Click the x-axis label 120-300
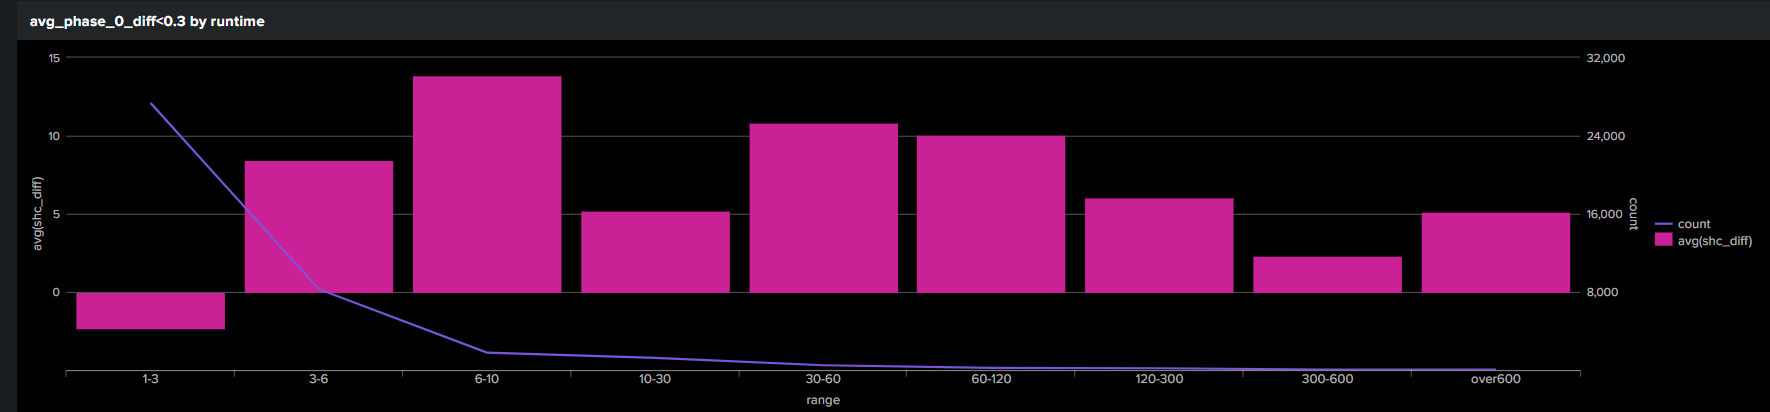1770x412 pixels. [1159, 379]
